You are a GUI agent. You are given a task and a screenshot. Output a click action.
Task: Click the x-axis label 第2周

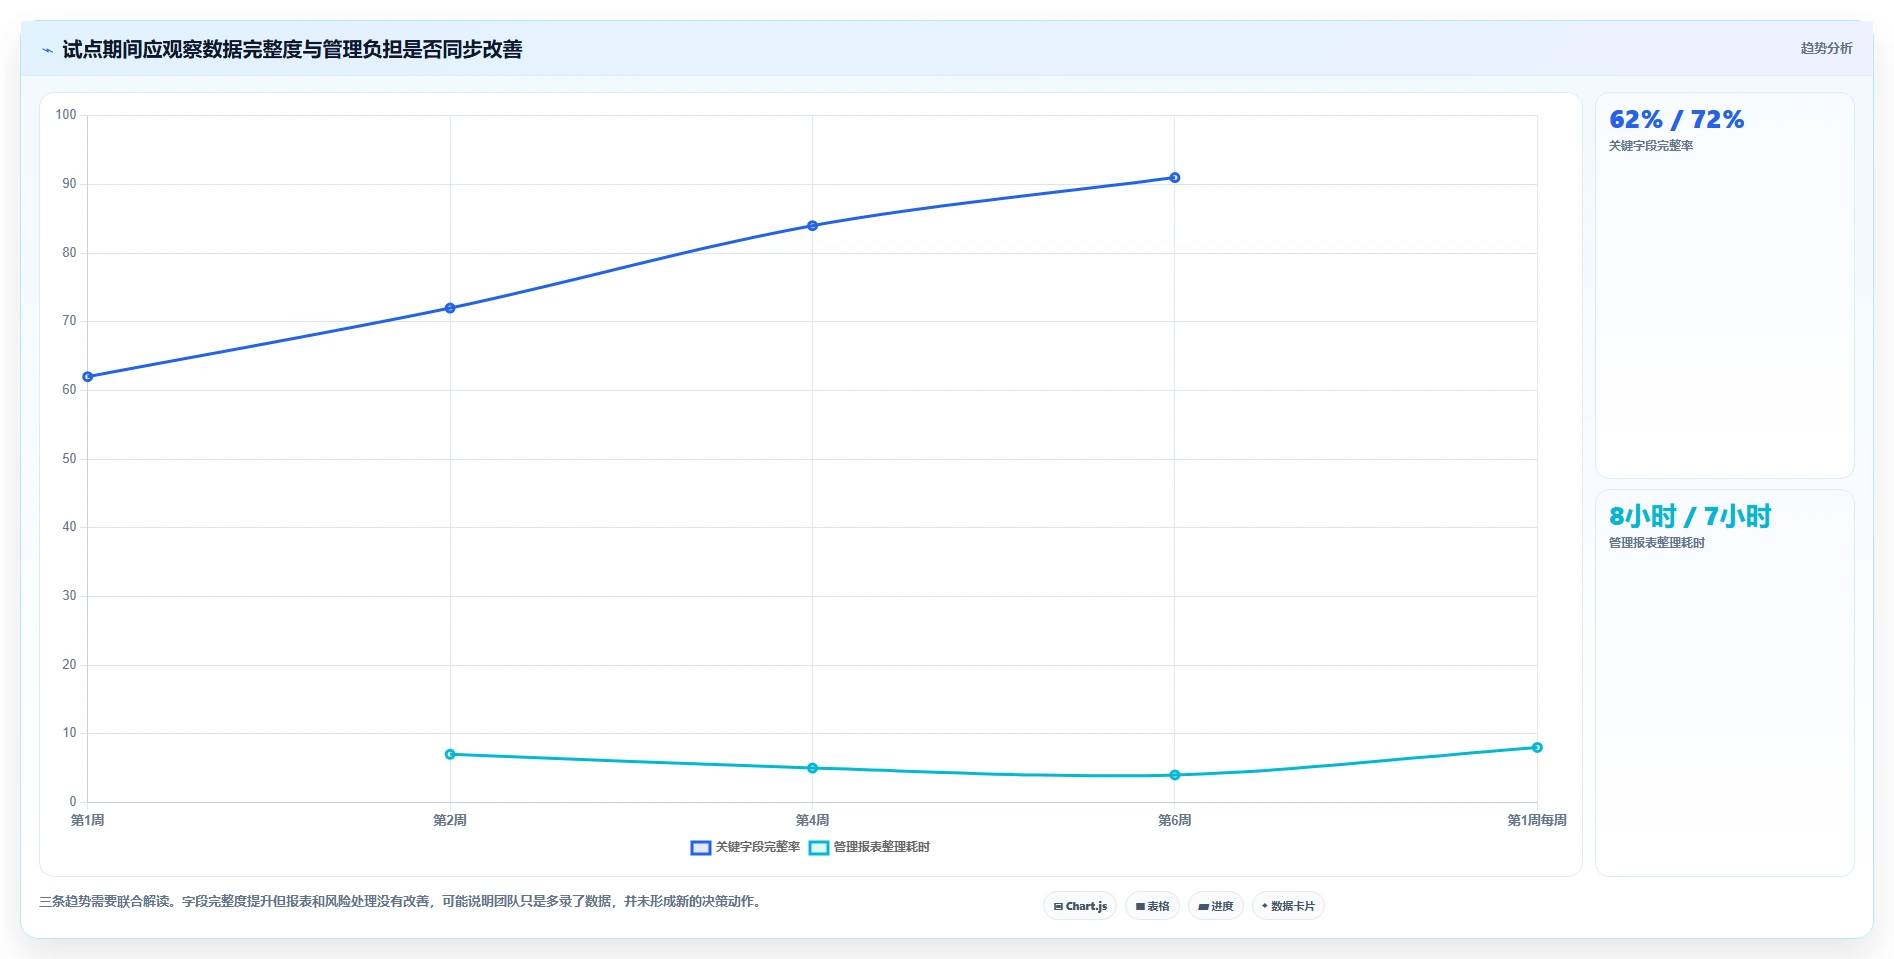[x=450, y=820]
